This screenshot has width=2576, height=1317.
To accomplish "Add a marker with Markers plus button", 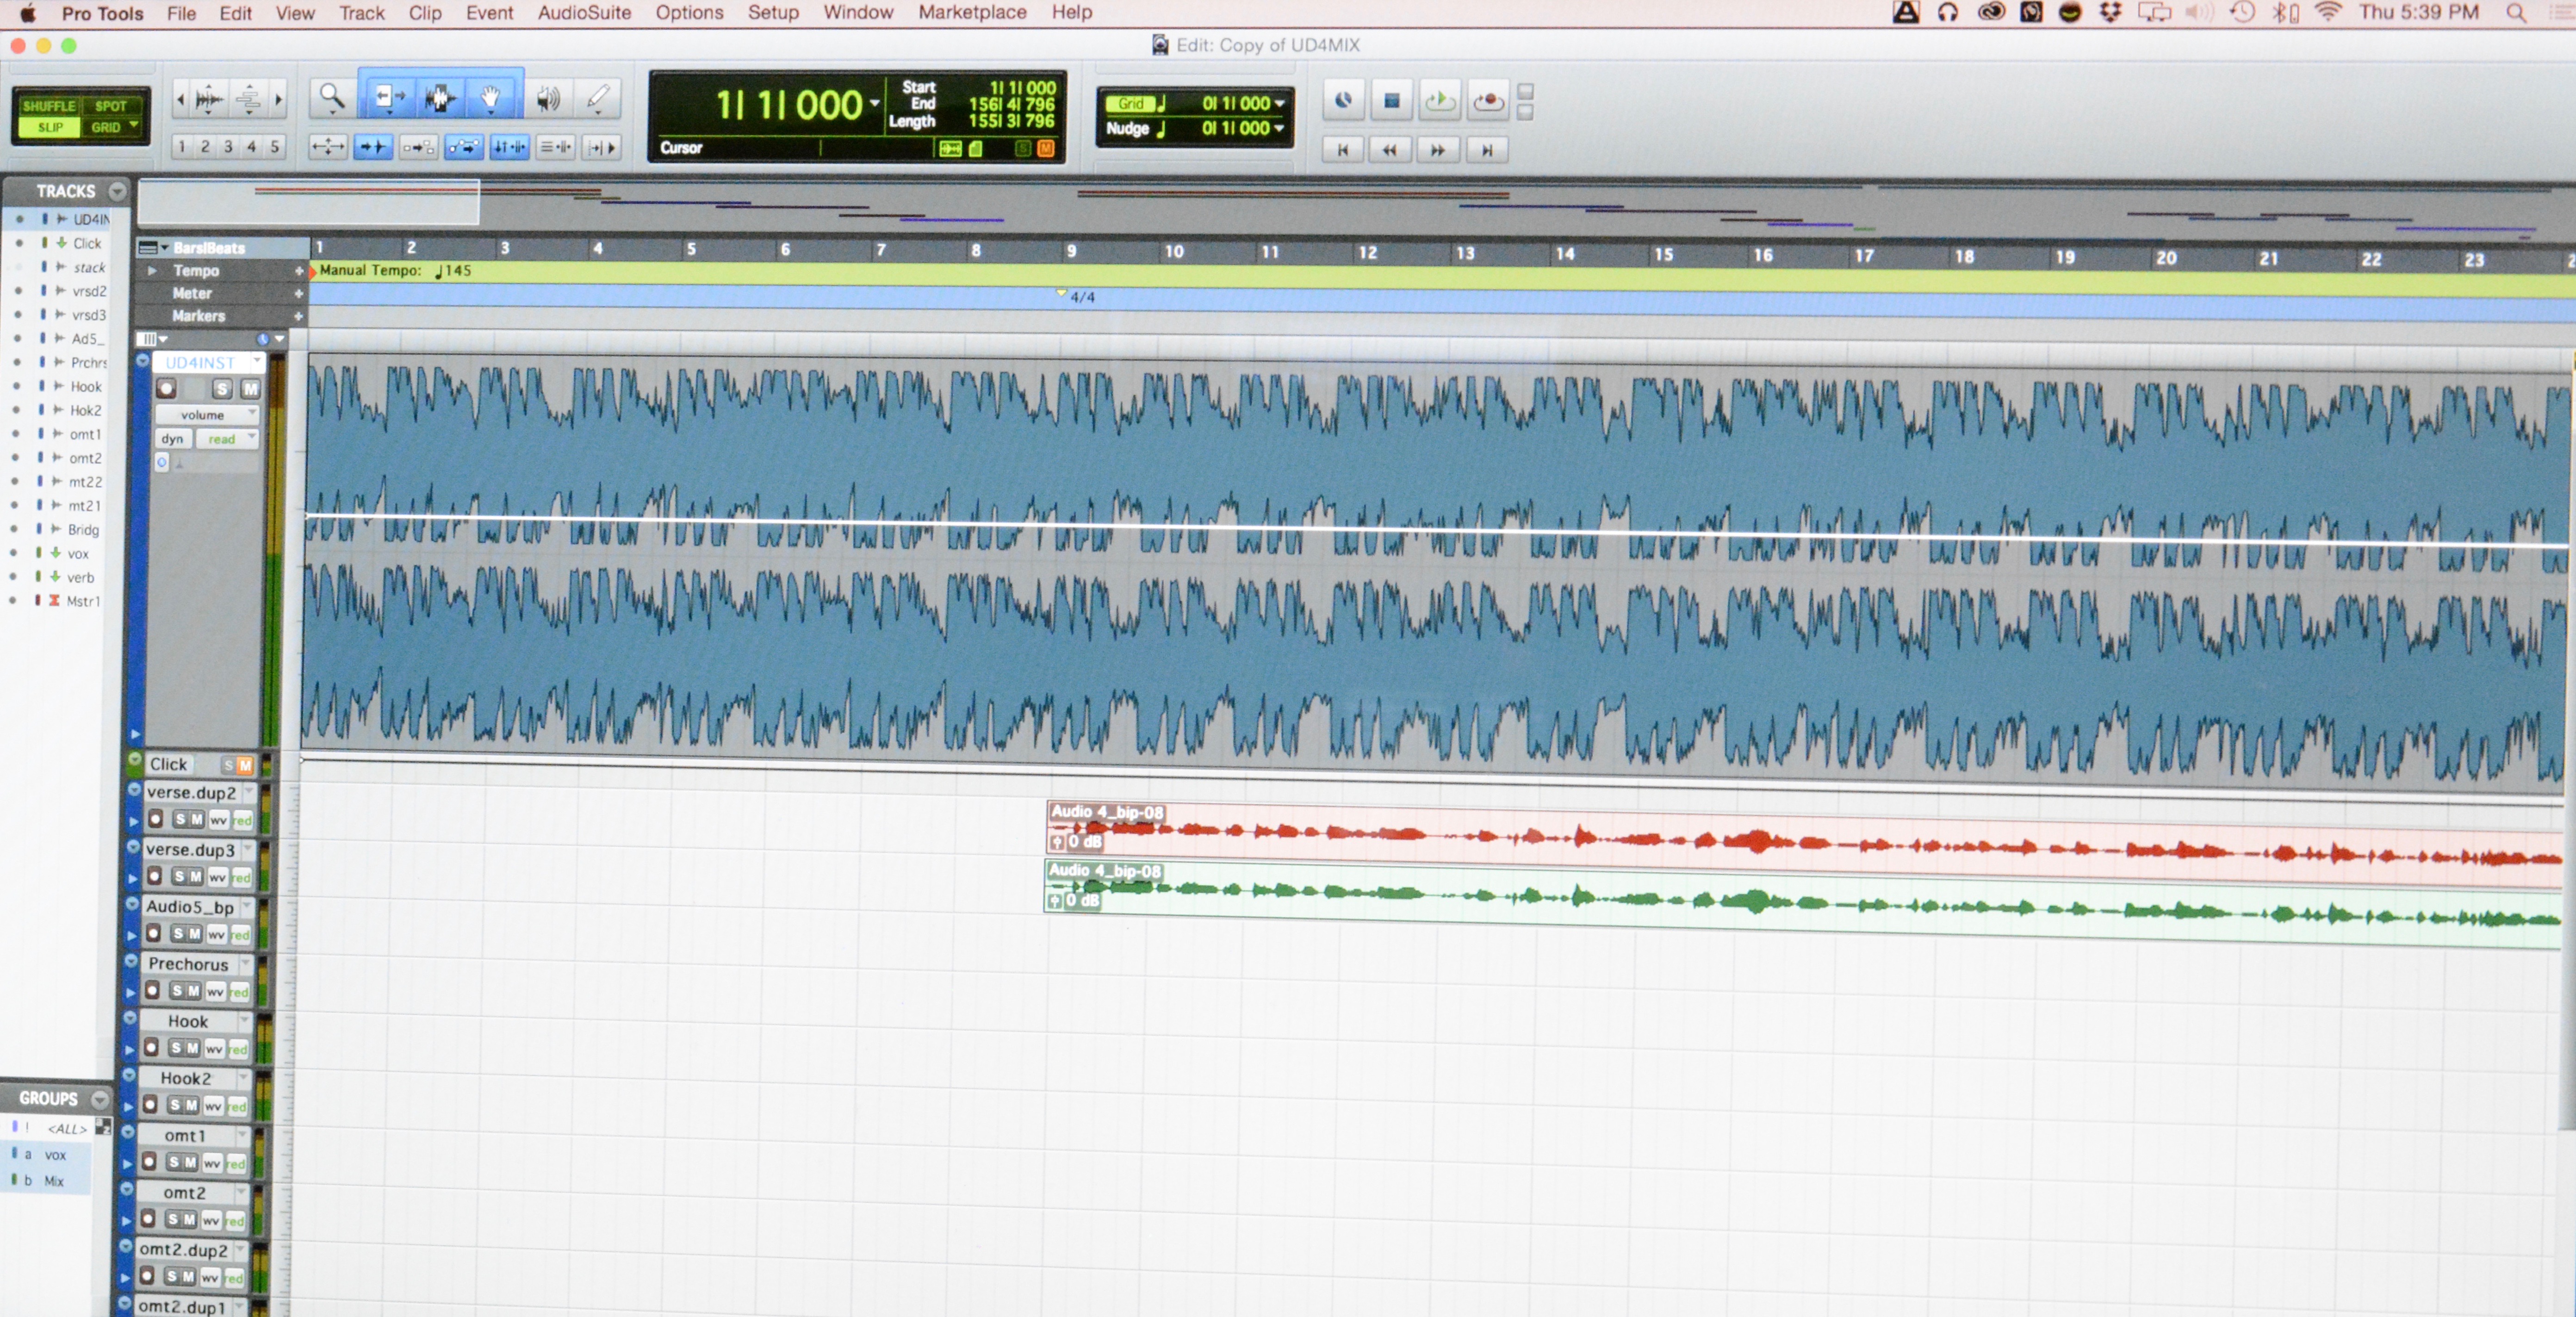I will pyautogui.click(x=298, y=316).
